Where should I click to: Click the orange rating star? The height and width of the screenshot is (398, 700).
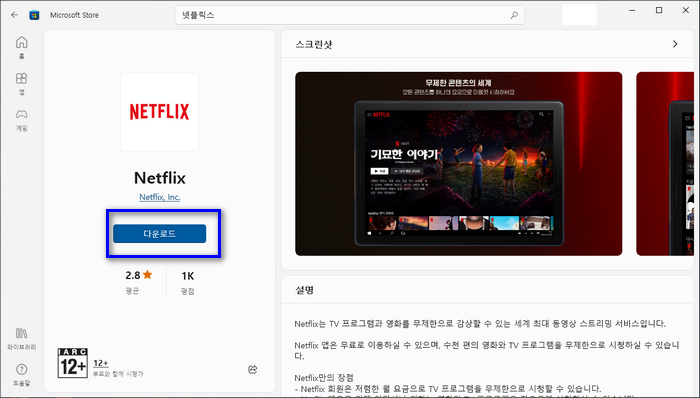[x=148, y=275]
